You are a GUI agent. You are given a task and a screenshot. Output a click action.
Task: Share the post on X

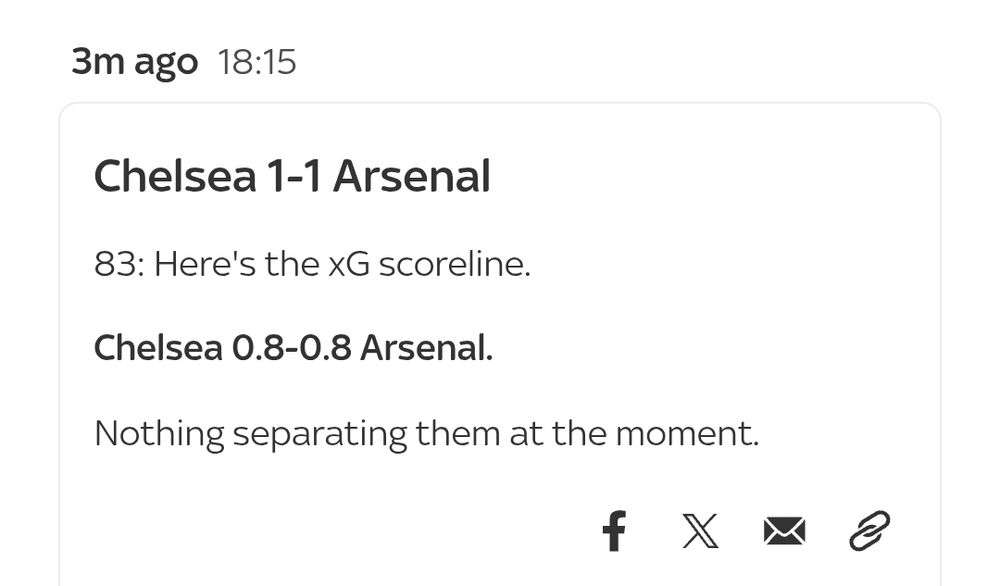(700, 531)
